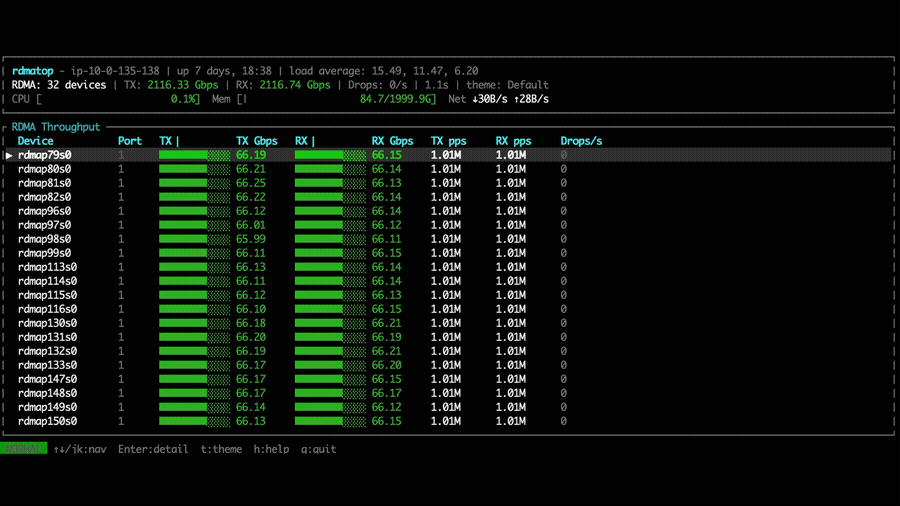Click the TX pps column header

448,141
